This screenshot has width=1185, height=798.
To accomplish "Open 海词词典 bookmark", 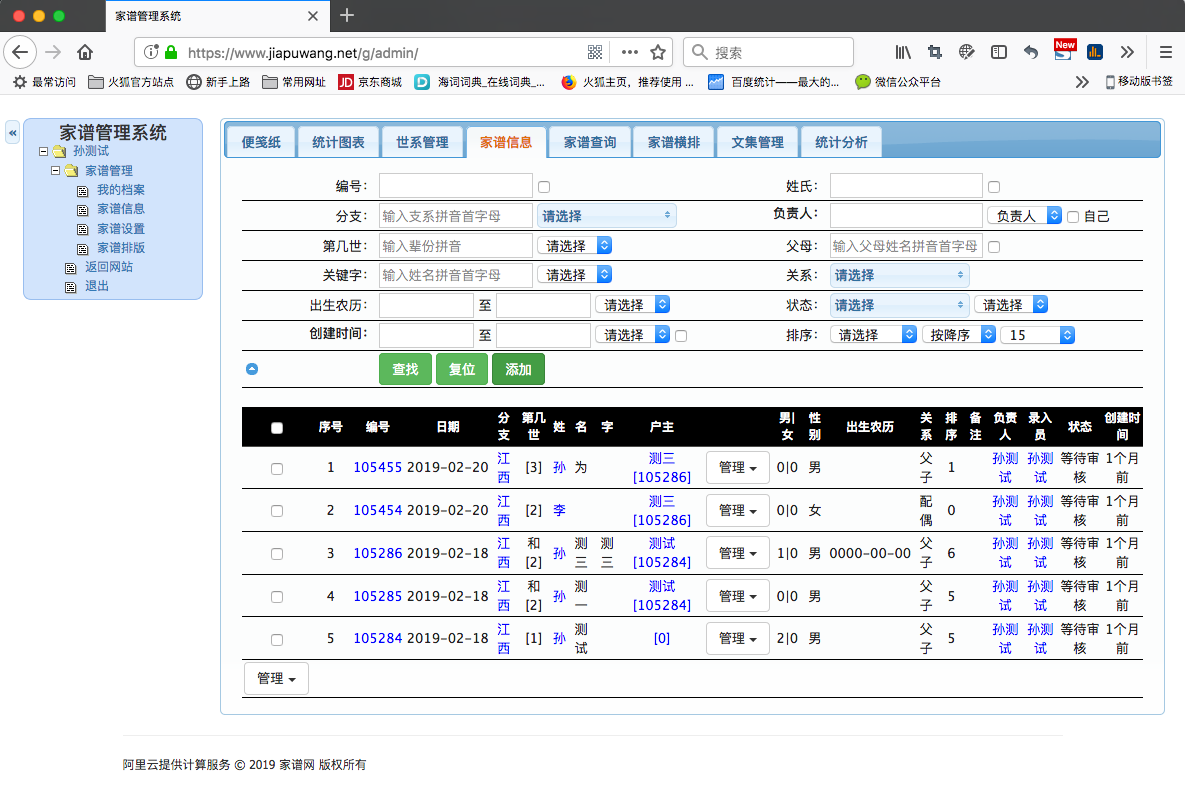I will (x=480, y=82).
